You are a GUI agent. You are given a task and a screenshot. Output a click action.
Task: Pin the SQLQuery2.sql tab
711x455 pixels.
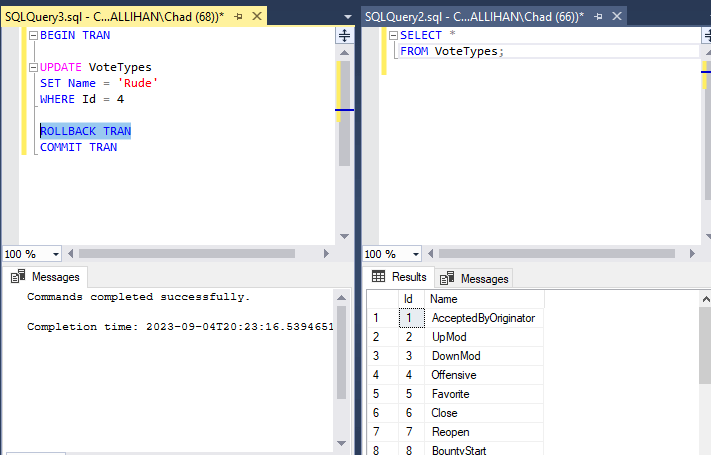[598, 17]
